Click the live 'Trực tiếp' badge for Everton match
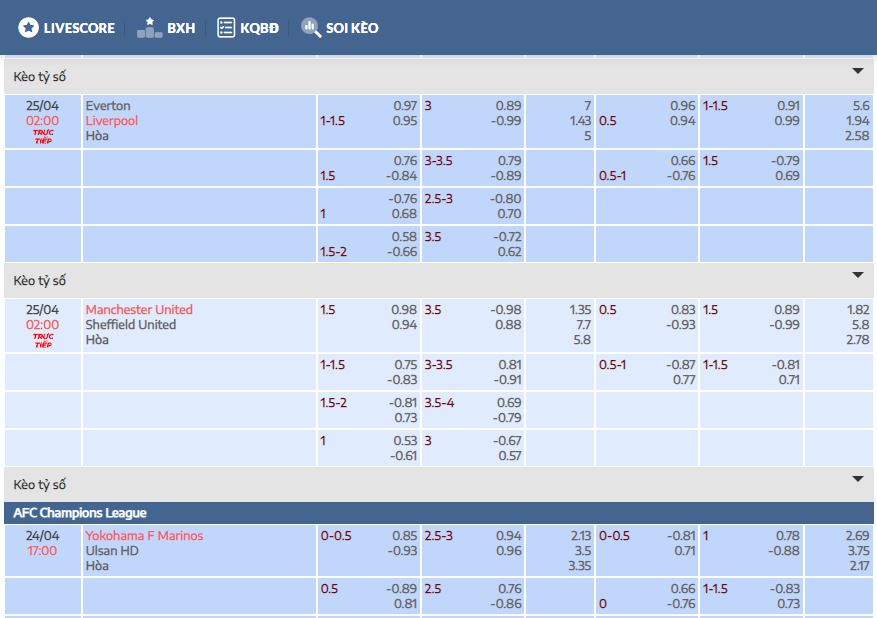Screen dimensions: 877x618 (x=43, y=137)
